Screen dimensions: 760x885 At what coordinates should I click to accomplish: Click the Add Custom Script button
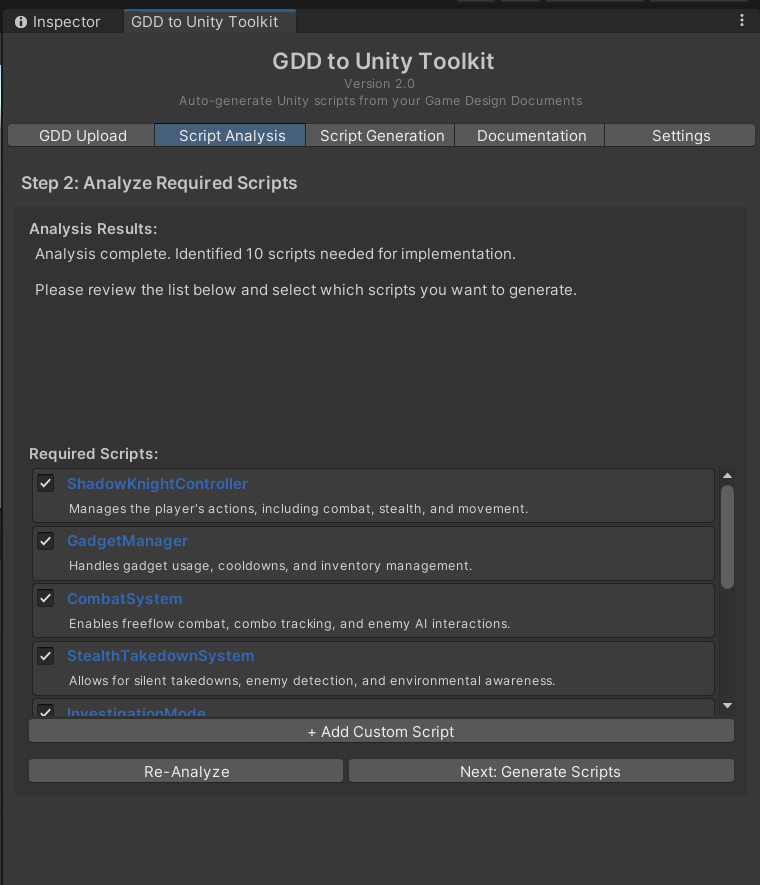(x=381, y=732)
